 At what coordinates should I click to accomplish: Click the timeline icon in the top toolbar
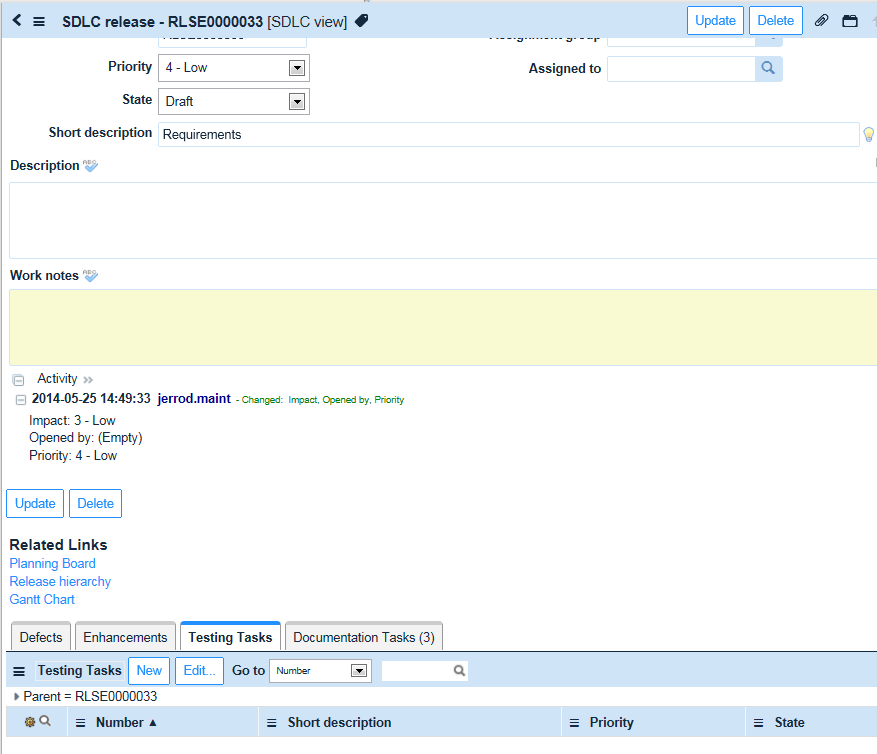pyautogui.click(x=851, y=20)
